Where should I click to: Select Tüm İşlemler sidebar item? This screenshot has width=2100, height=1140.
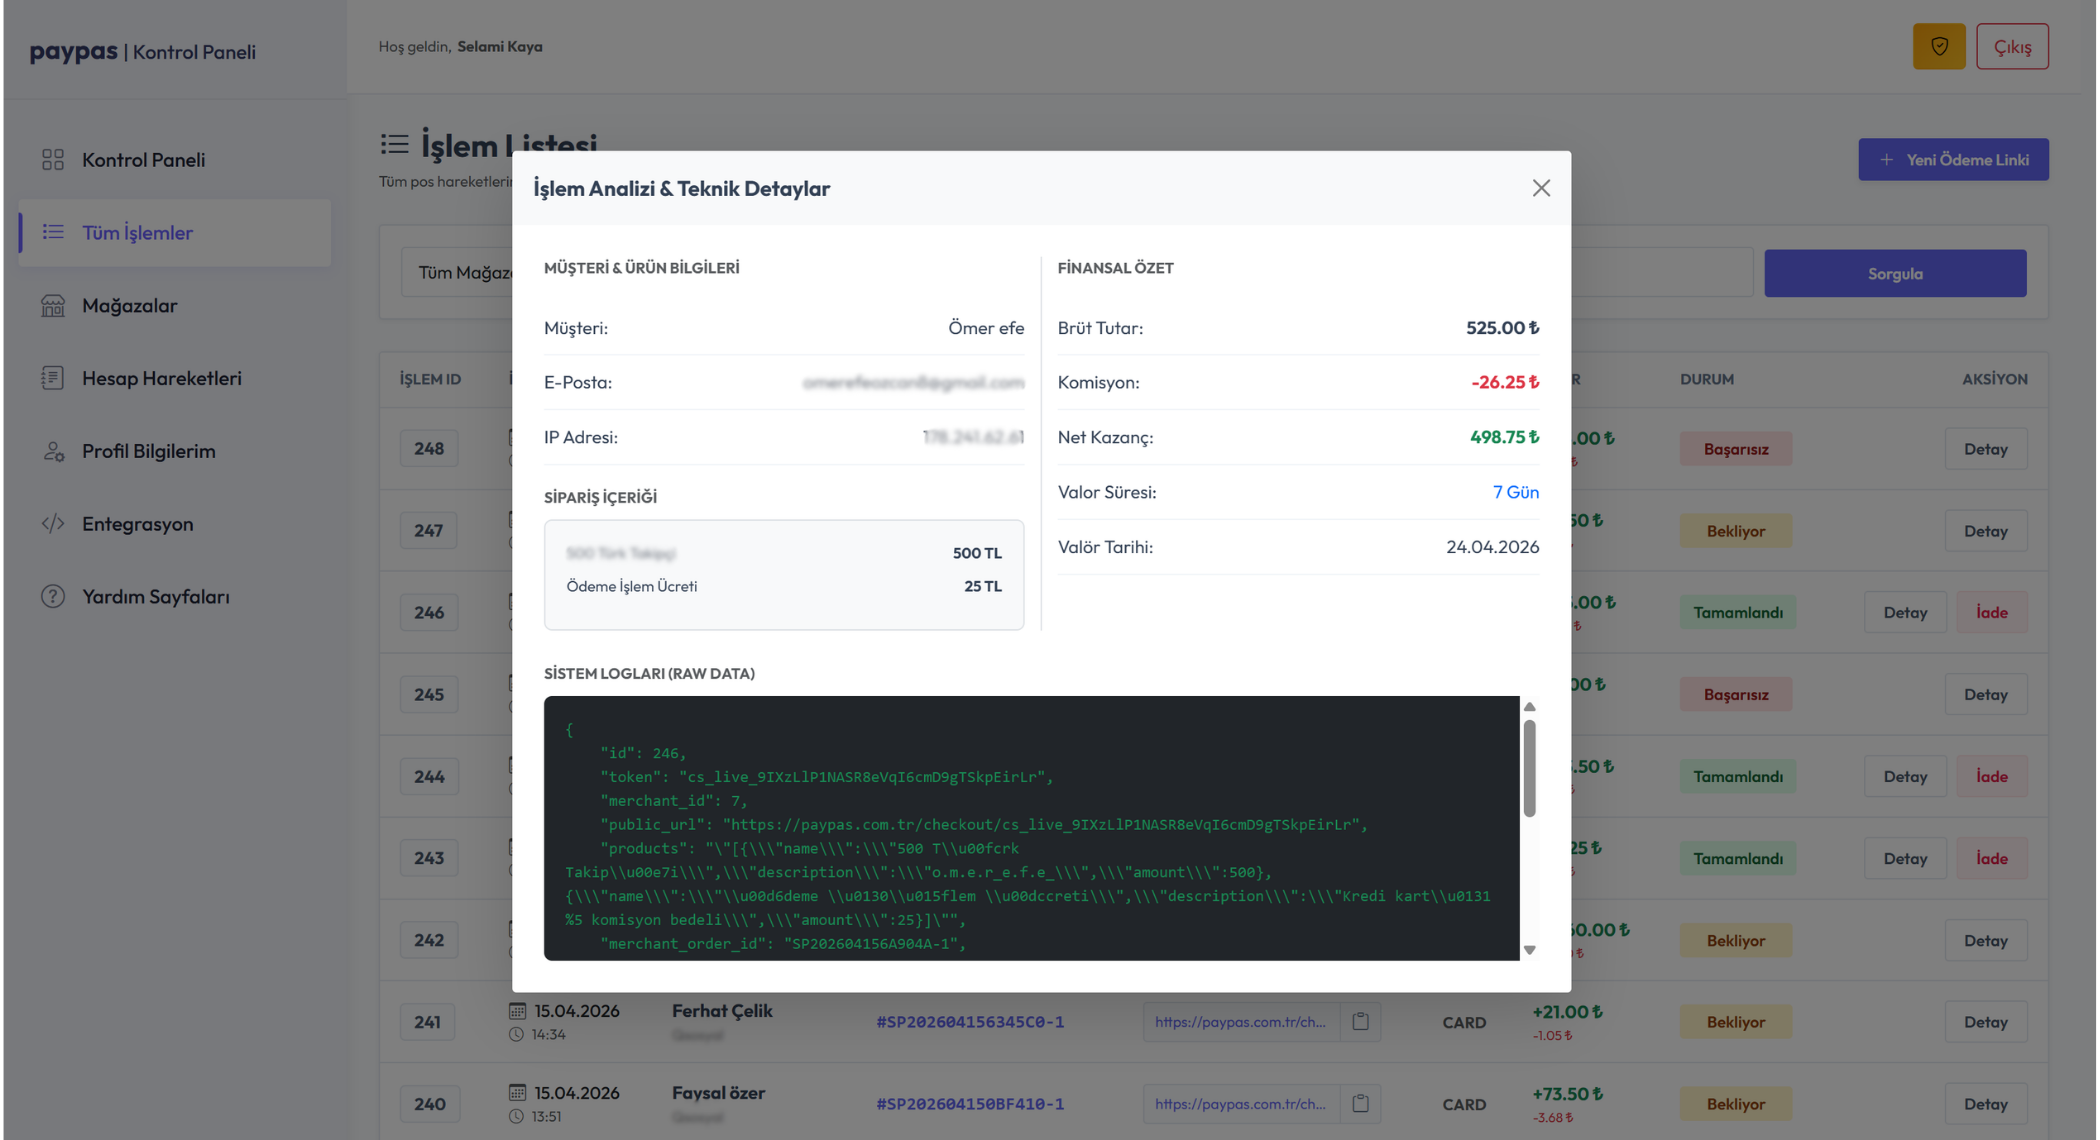pyautogui.click(x=175, y=232)
